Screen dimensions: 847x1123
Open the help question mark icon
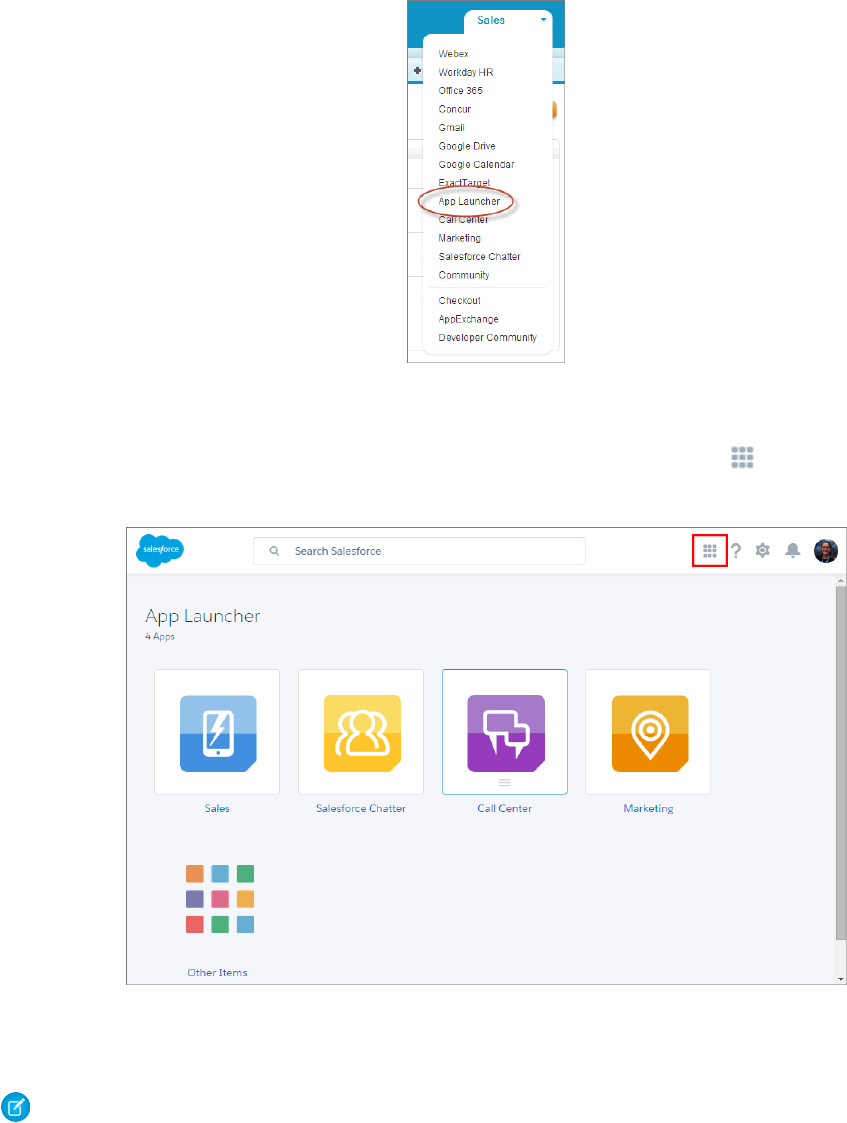[x=735, y=551]
